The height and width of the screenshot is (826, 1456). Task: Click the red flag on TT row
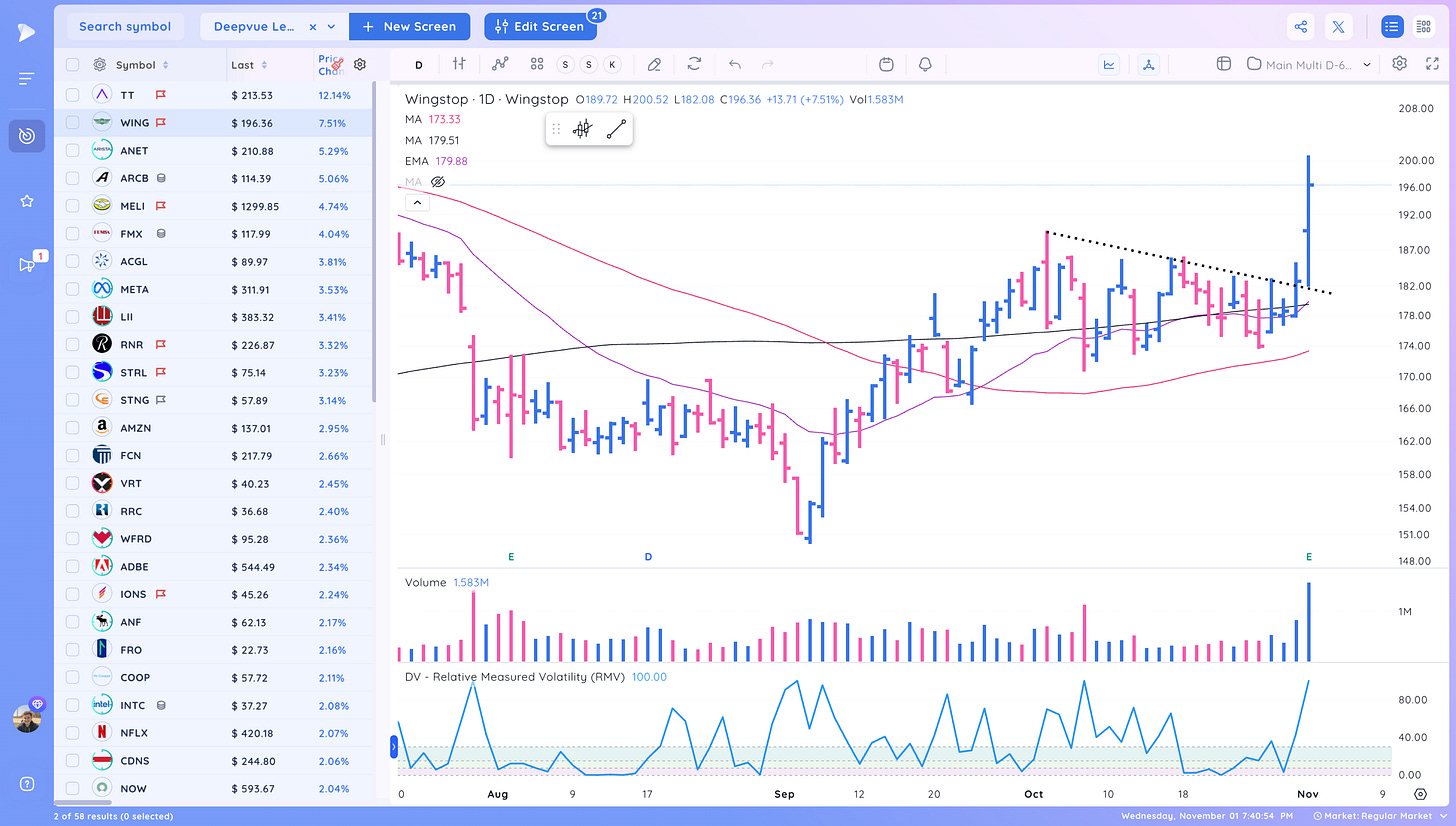160,95
